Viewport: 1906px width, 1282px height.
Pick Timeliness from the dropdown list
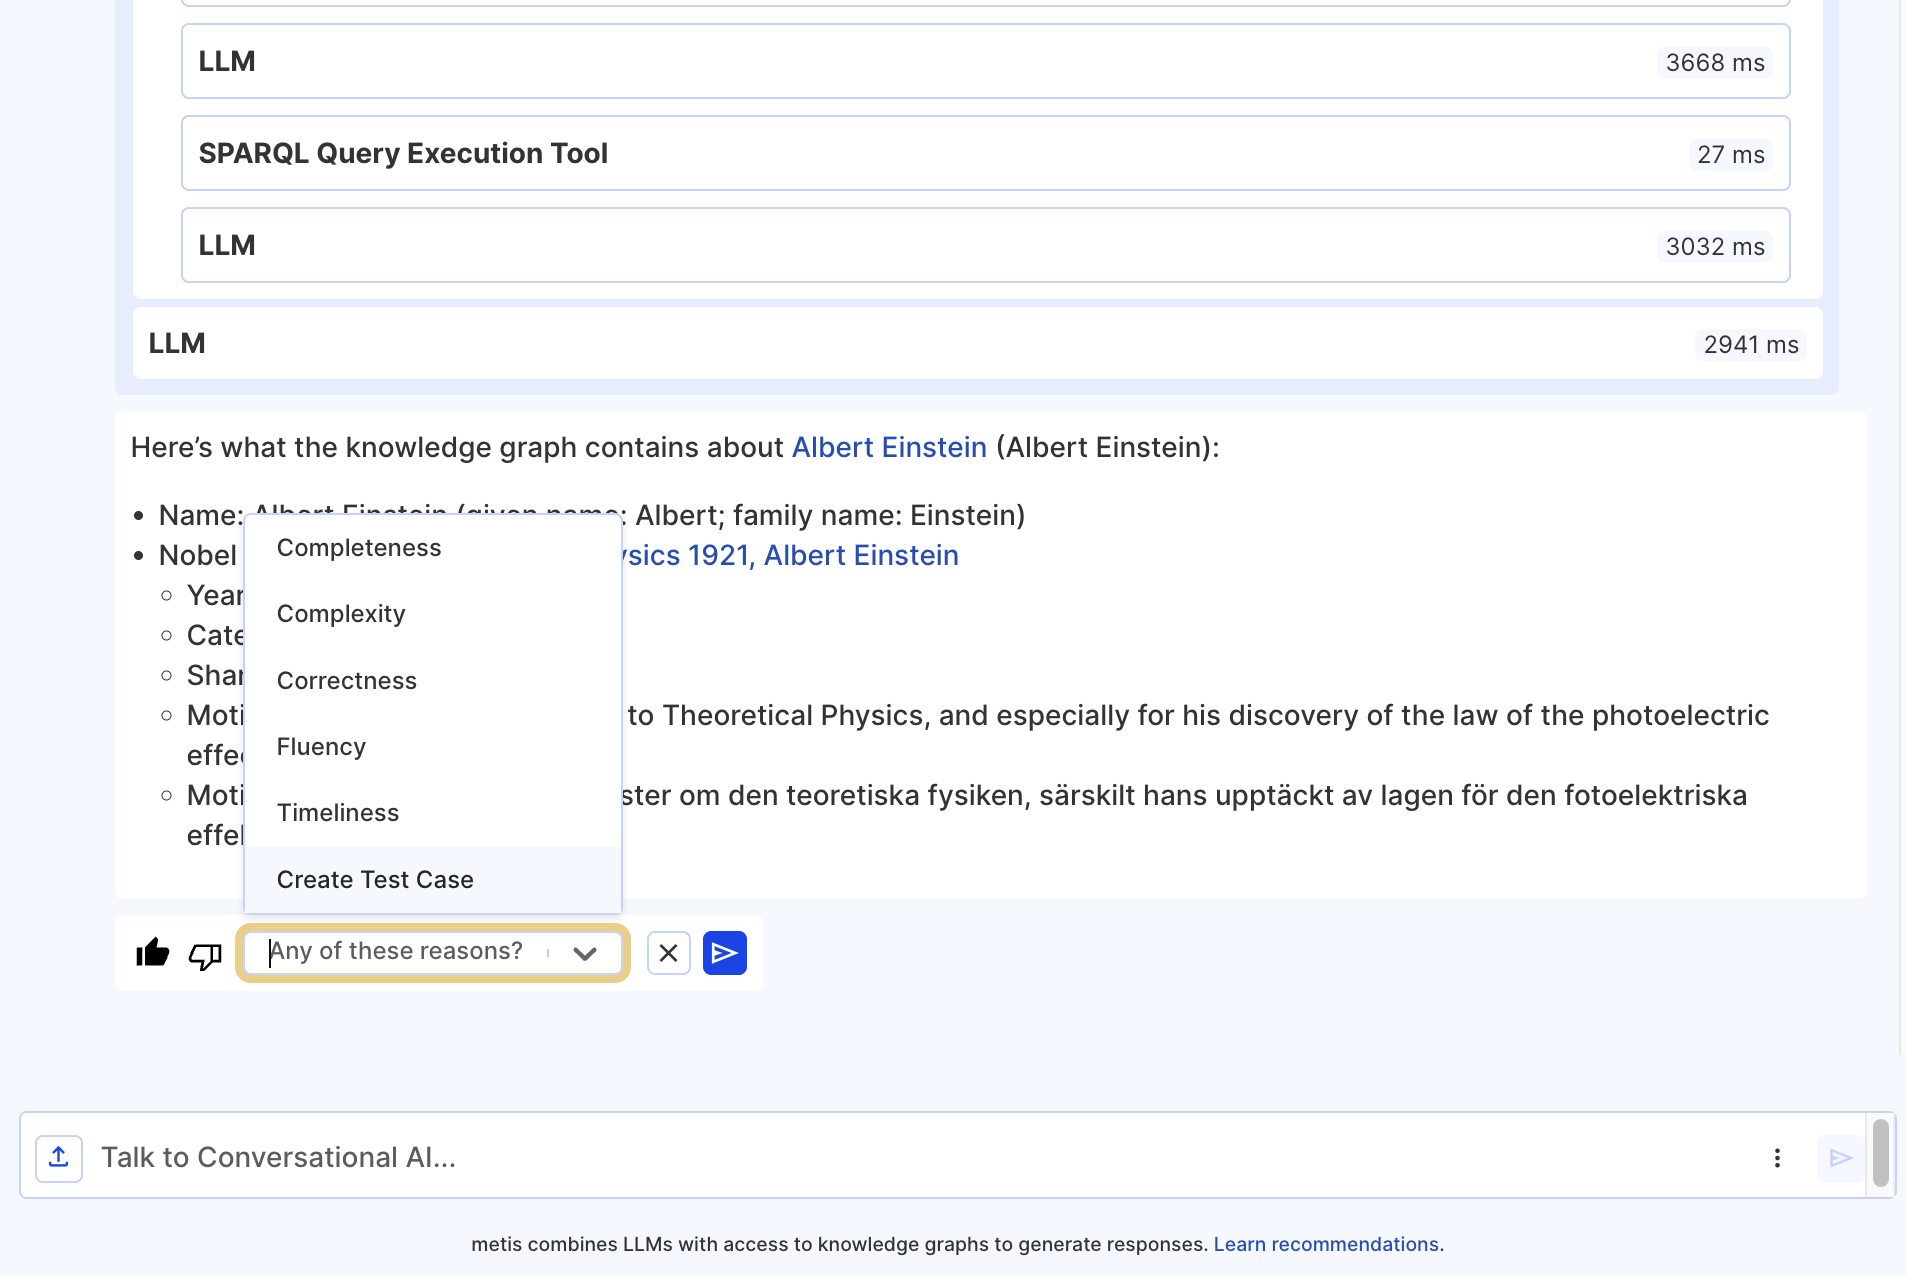click(x=433, y=813)
